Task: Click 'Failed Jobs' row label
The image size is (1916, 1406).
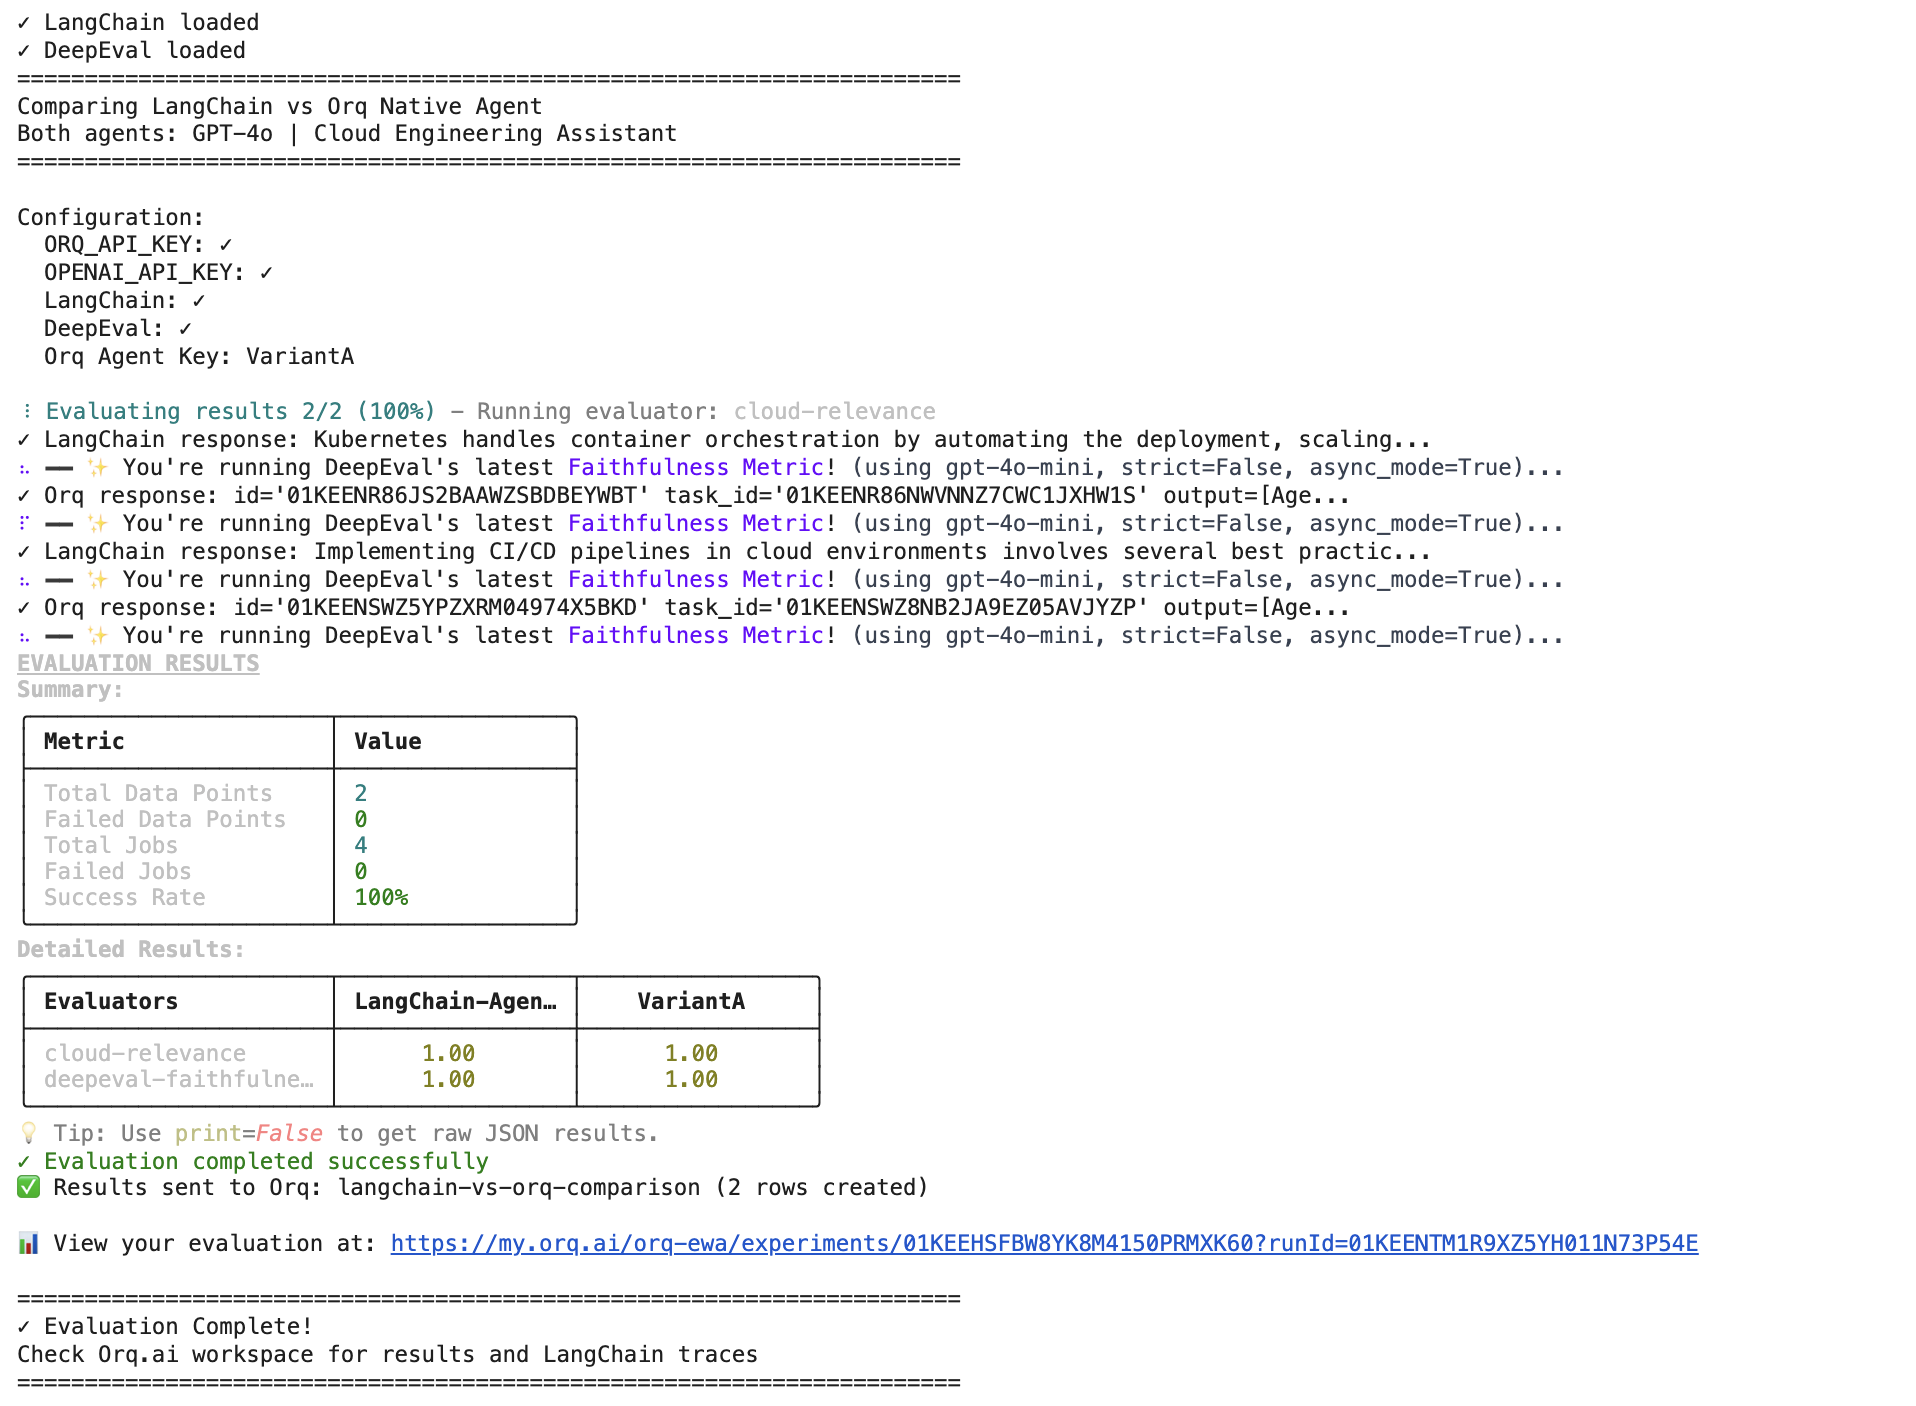Action: [x=118, y=871]
